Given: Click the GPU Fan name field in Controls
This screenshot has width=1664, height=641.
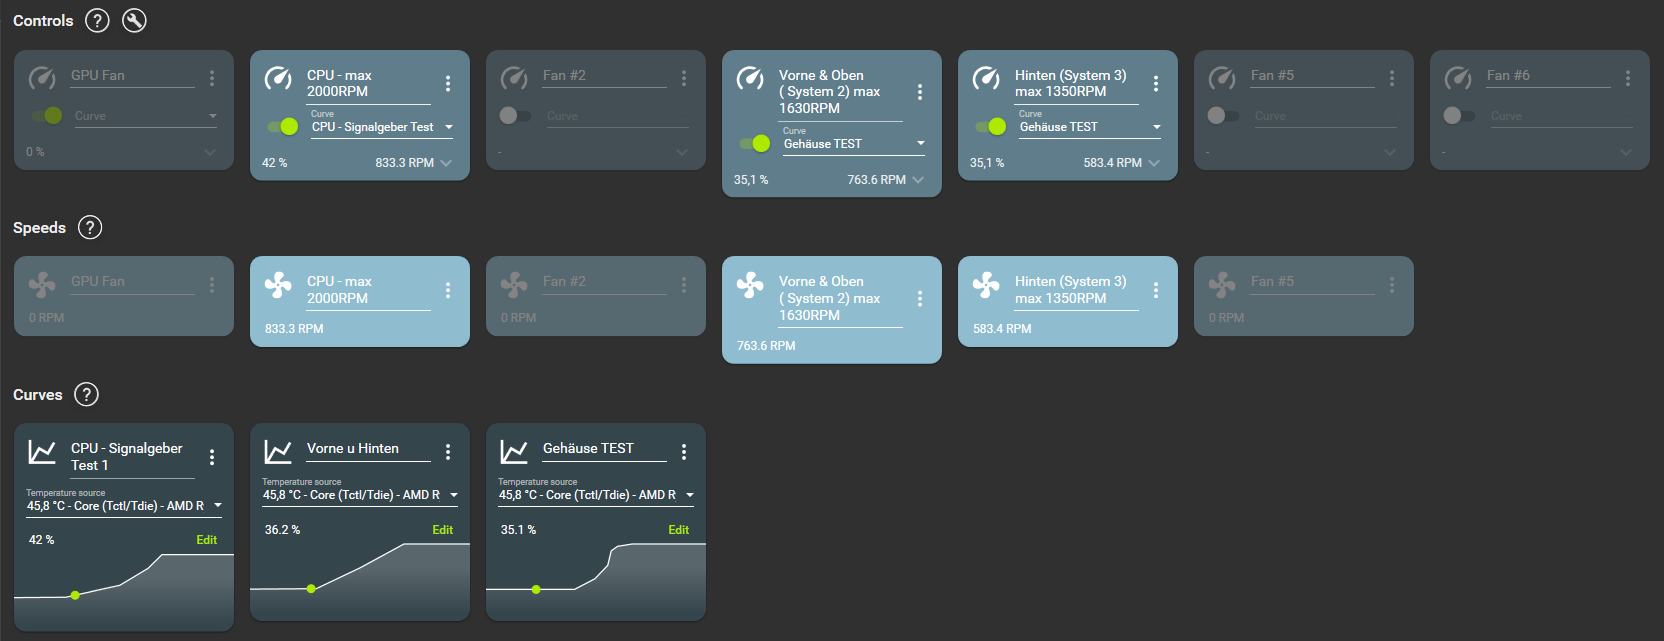Looking at the screenshot, I should [132, 76].
